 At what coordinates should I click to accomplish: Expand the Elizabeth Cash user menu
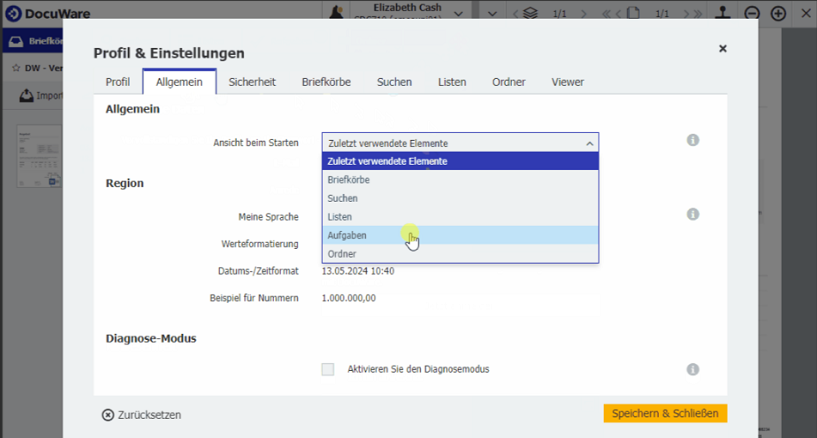tap(459, 13)
